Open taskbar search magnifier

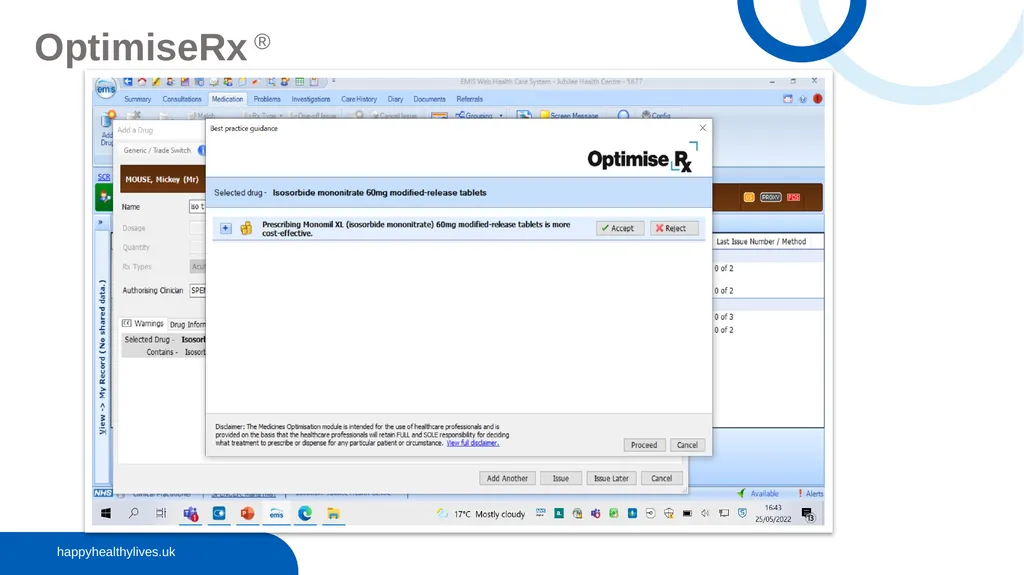click(x=133, y=514)
